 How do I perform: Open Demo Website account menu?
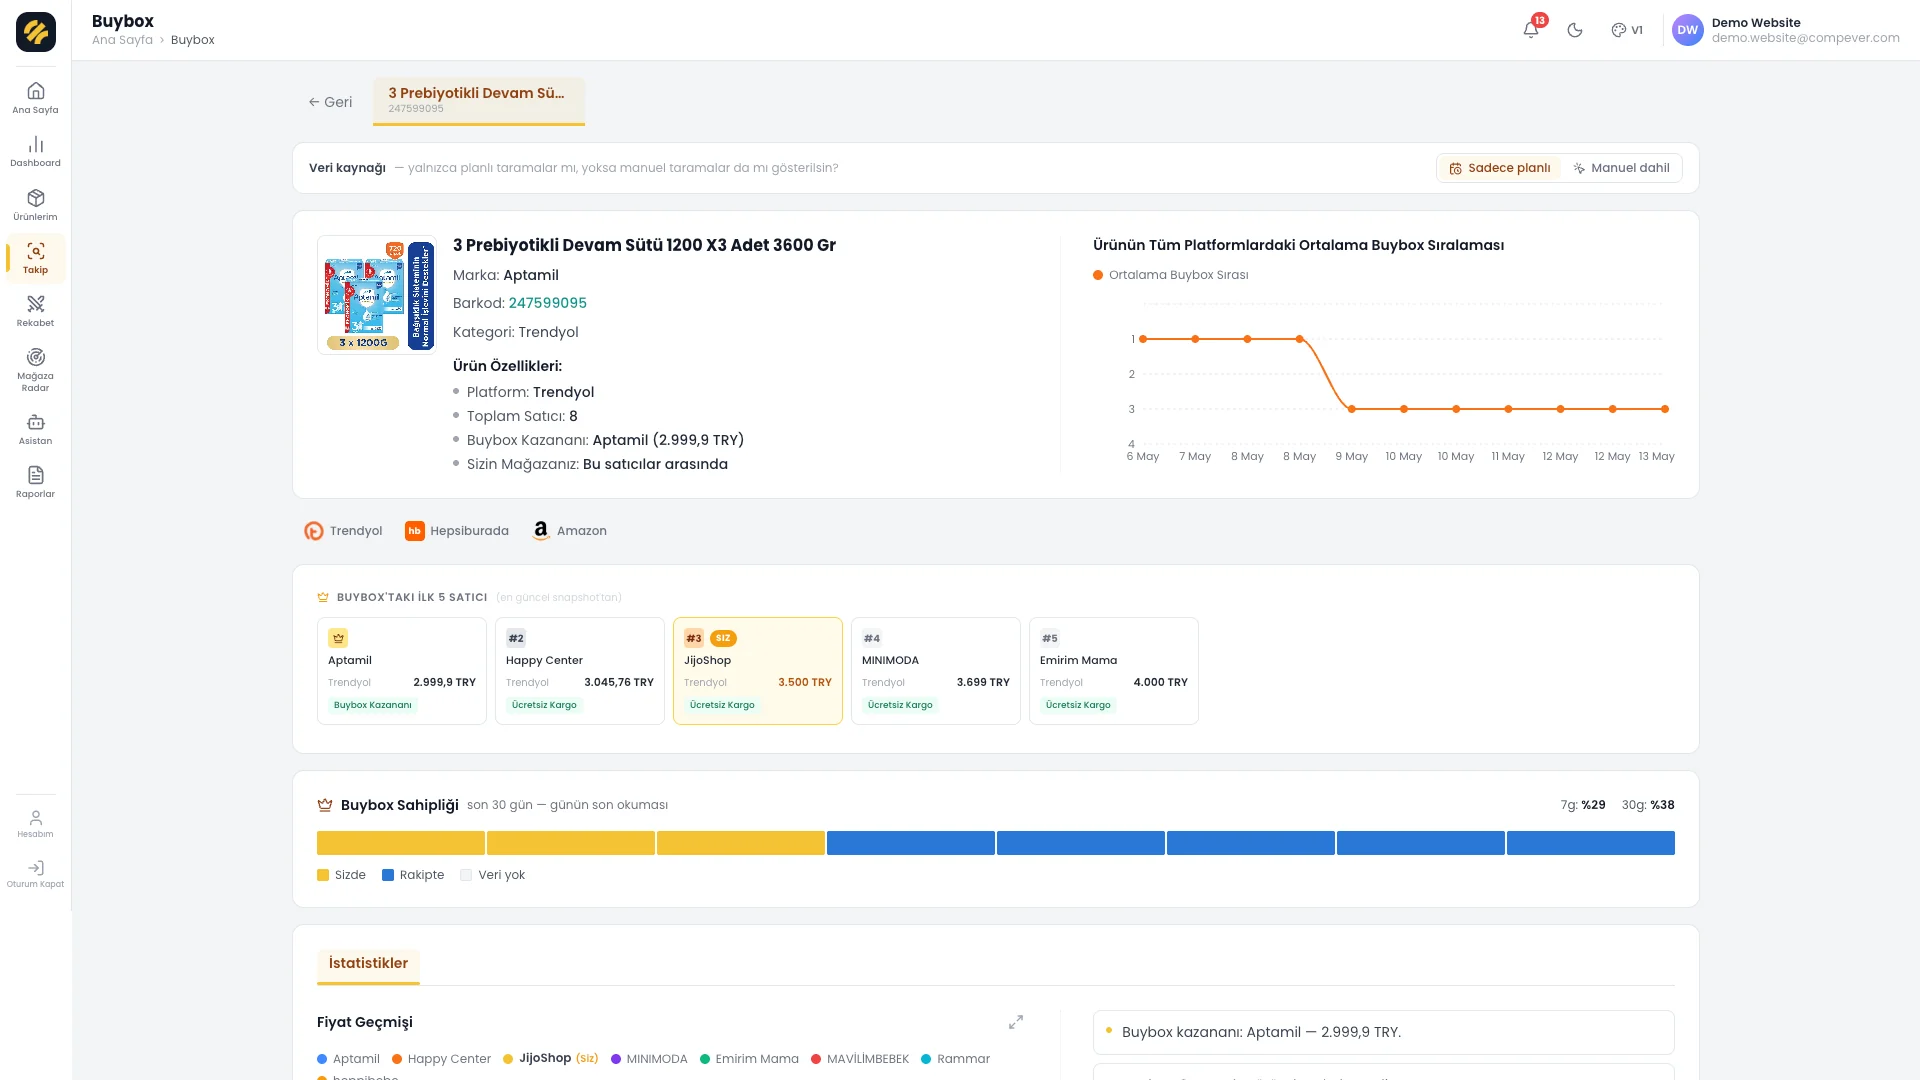point(1786,30)
